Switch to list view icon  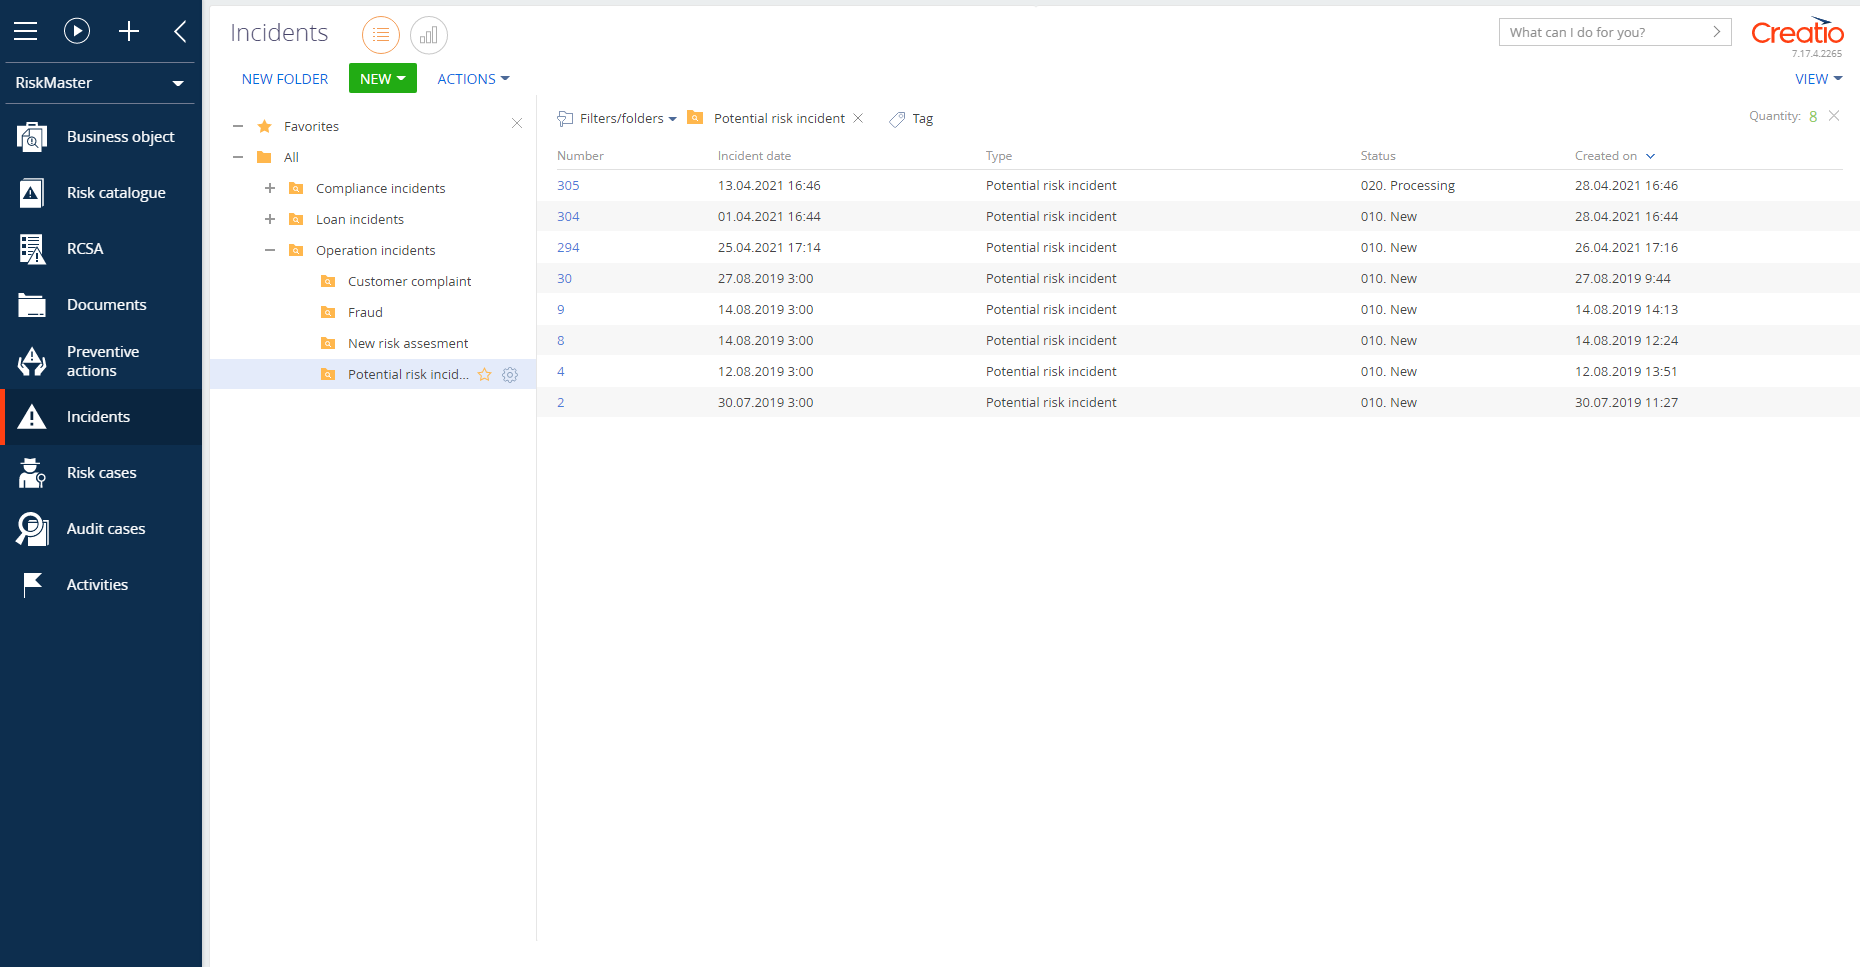coord(380,35)
